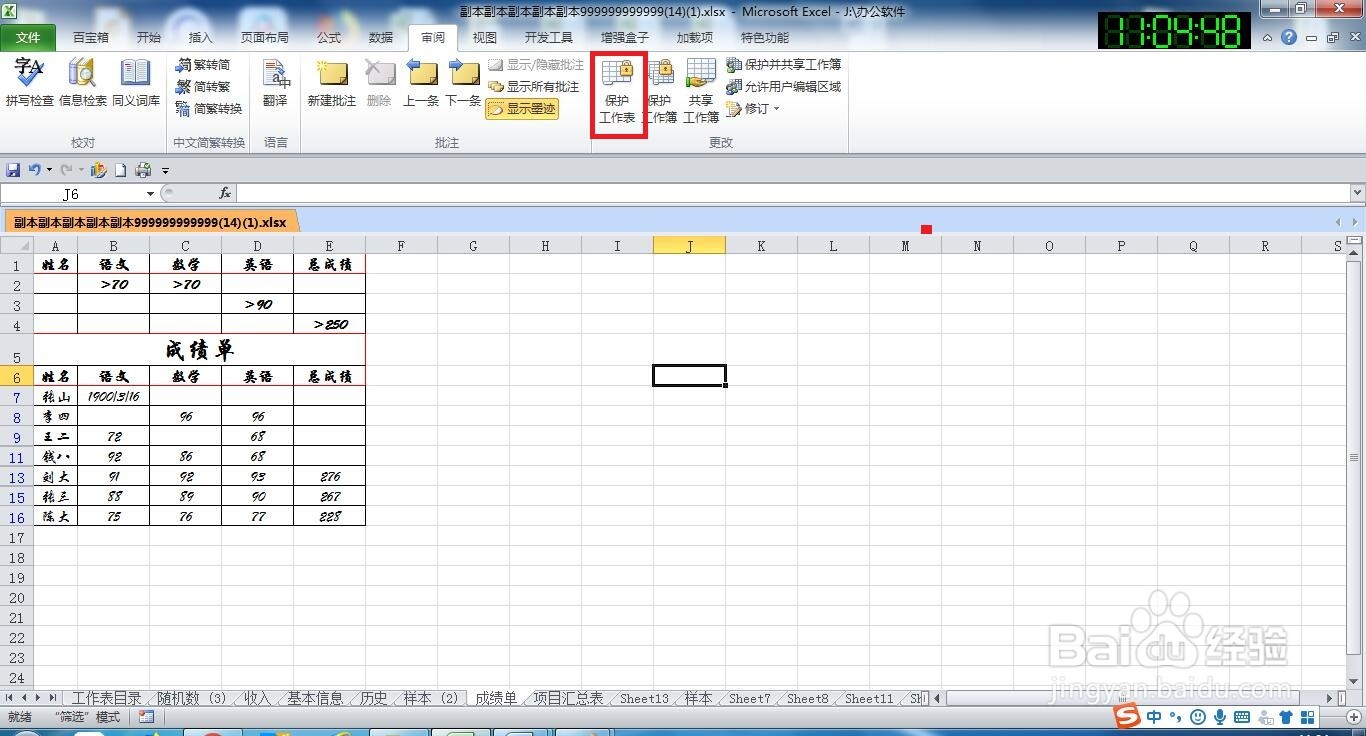Jump to last sheet tab arrow
Image resolution: width=1366 pixels, height=736 pixels.
click(x=53, y=698)
